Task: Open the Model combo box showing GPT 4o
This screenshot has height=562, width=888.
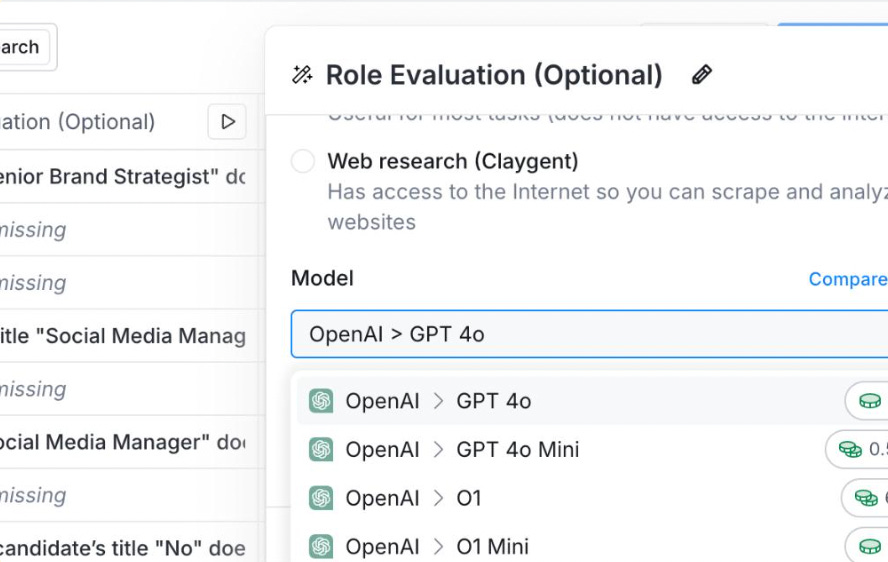Action: point(589,334)
